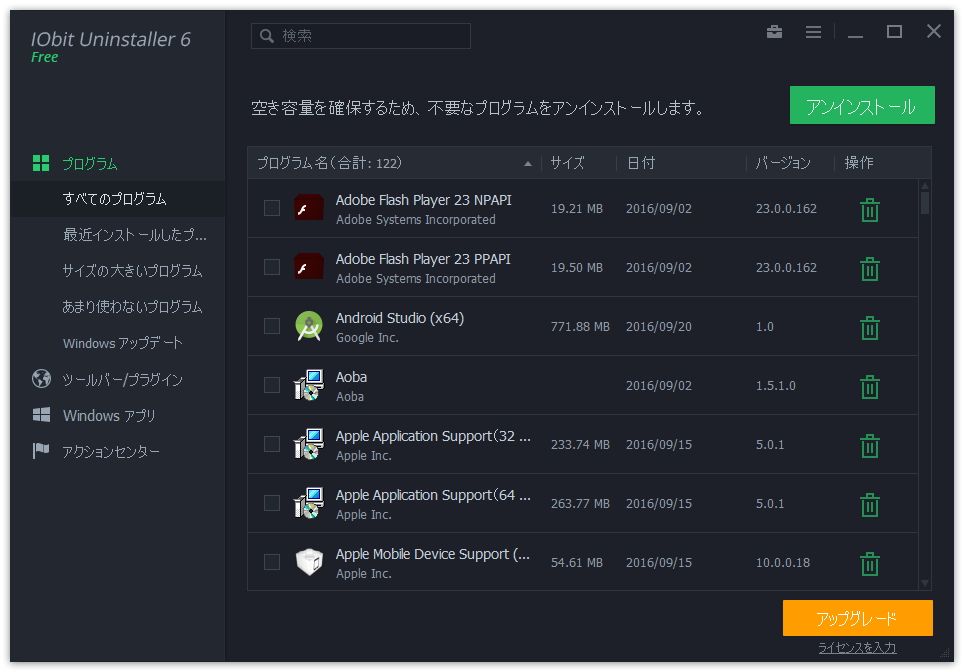Click the scrollbar down arrow
The width and height of the screenshot is (964, 672).
(925, 582)
